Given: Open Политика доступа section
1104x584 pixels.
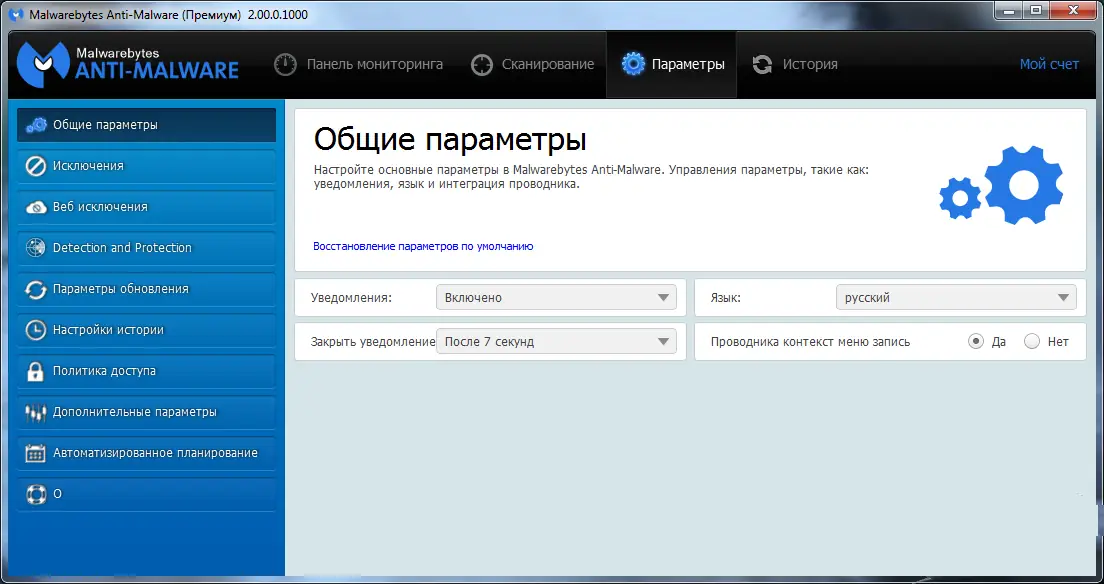Looking at the screenshot, I should (x=146, y=371).
